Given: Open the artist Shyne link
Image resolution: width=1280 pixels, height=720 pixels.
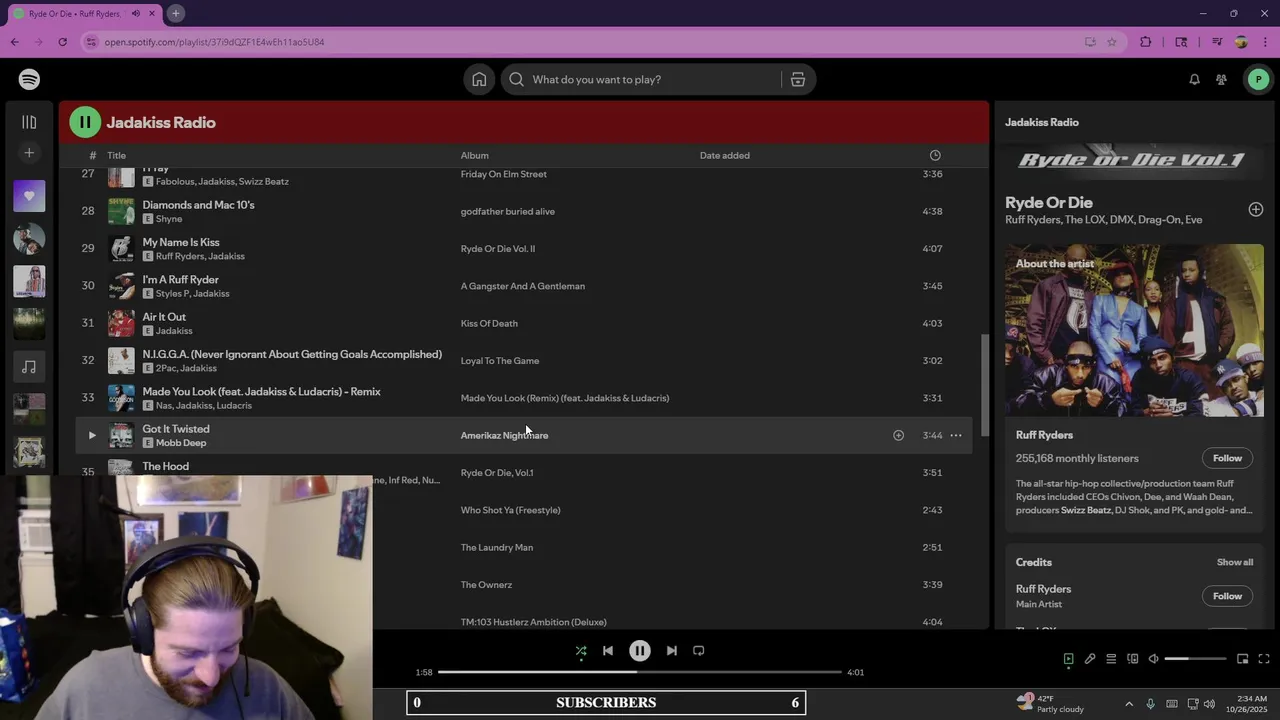Looking at the screenshot, I should [169, 219].
